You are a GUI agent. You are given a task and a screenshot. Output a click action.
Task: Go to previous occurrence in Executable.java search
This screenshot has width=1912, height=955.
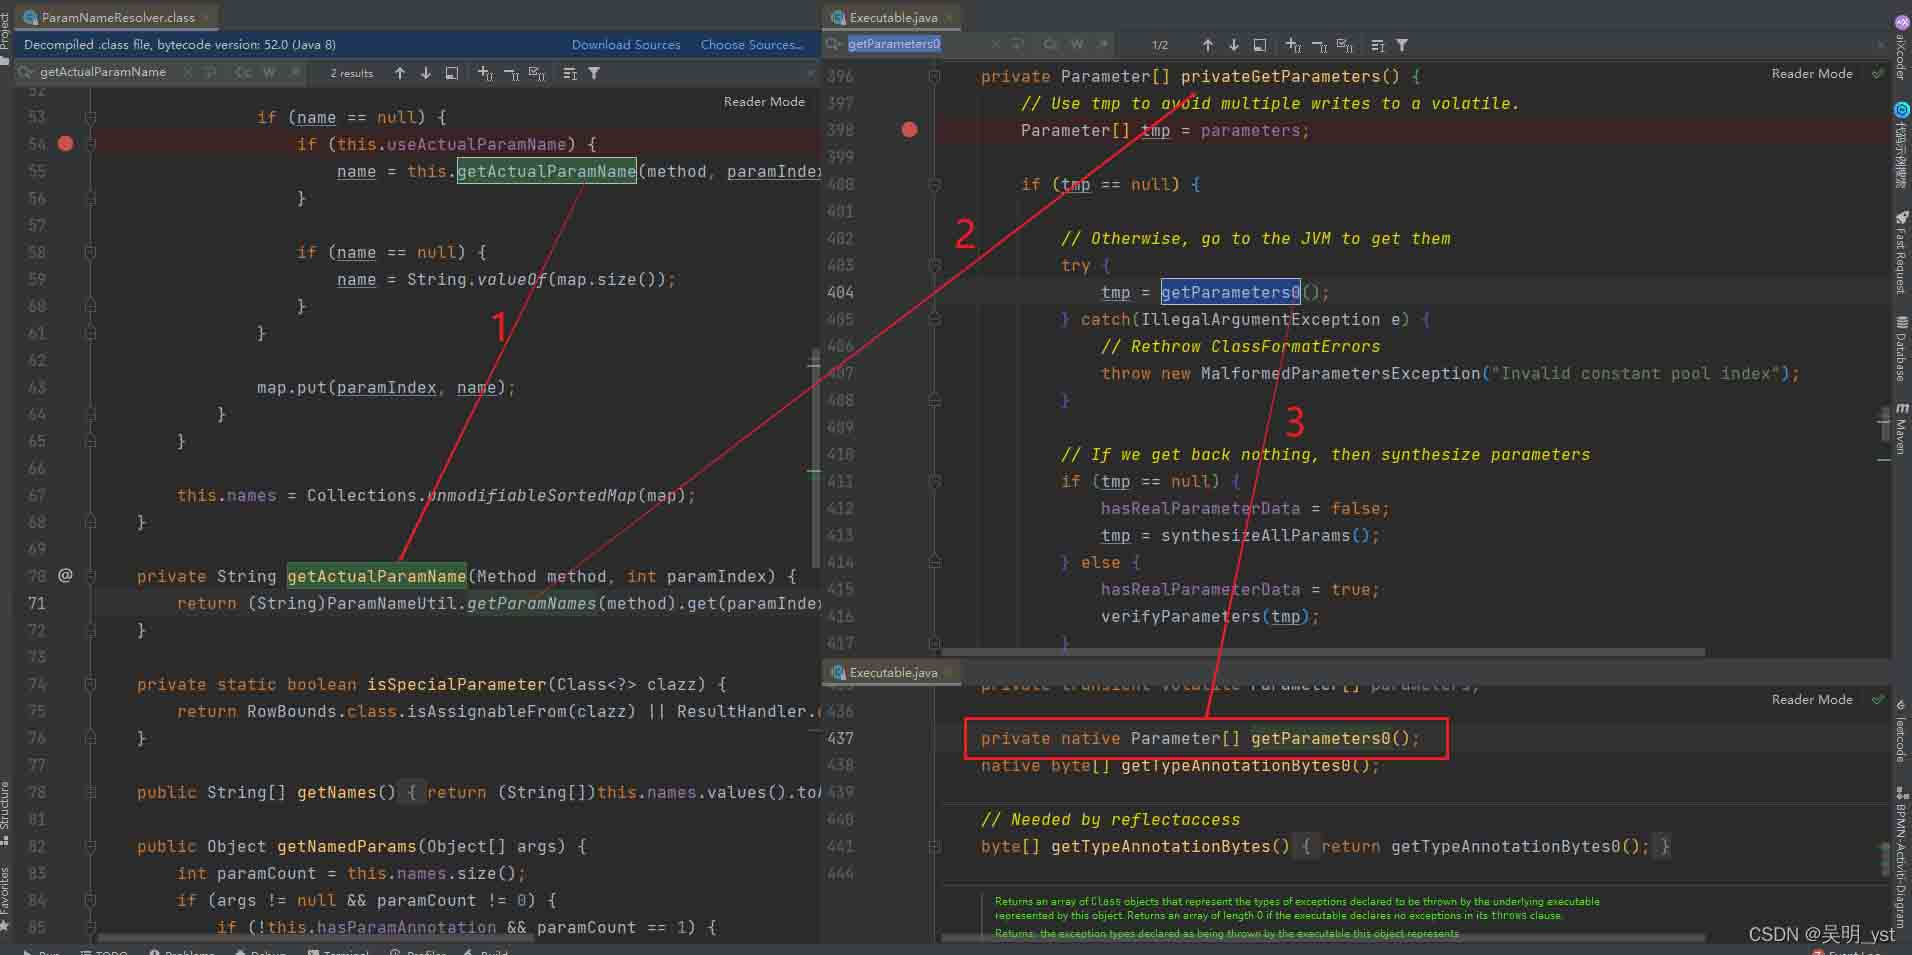pos(1208,45)
